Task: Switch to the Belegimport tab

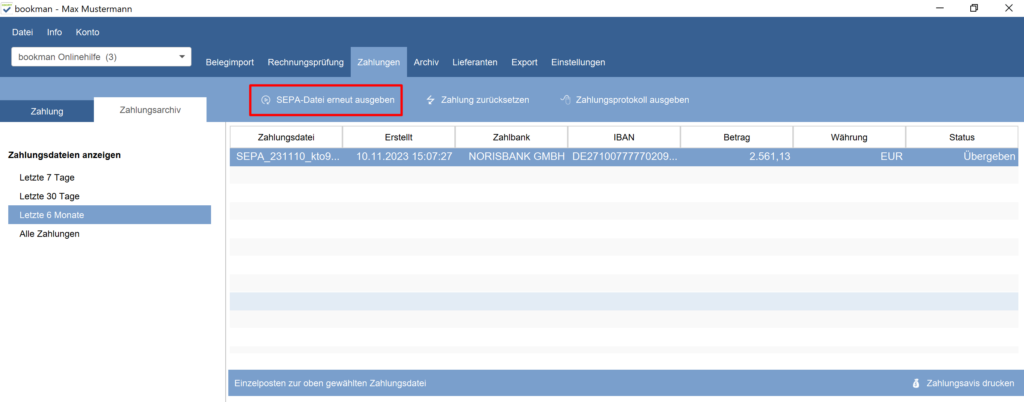Action: 230,63
